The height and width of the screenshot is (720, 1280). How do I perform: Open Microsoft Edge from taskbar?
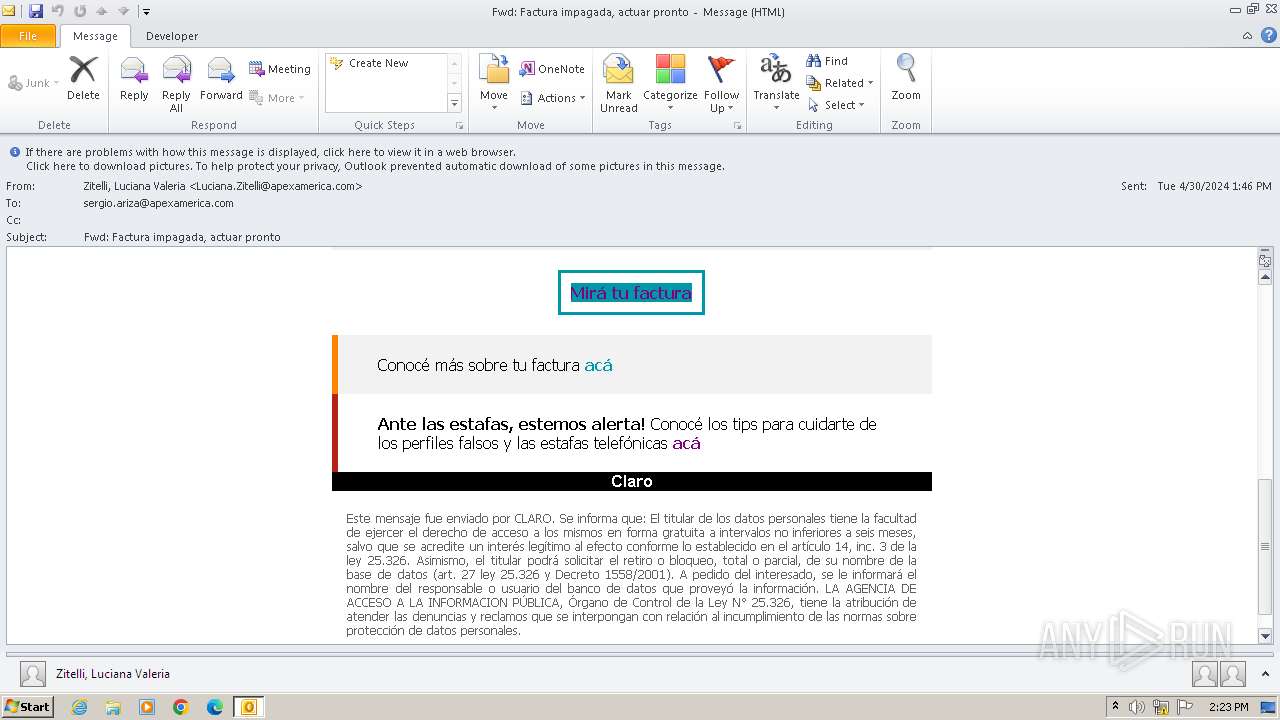(215, 707)
